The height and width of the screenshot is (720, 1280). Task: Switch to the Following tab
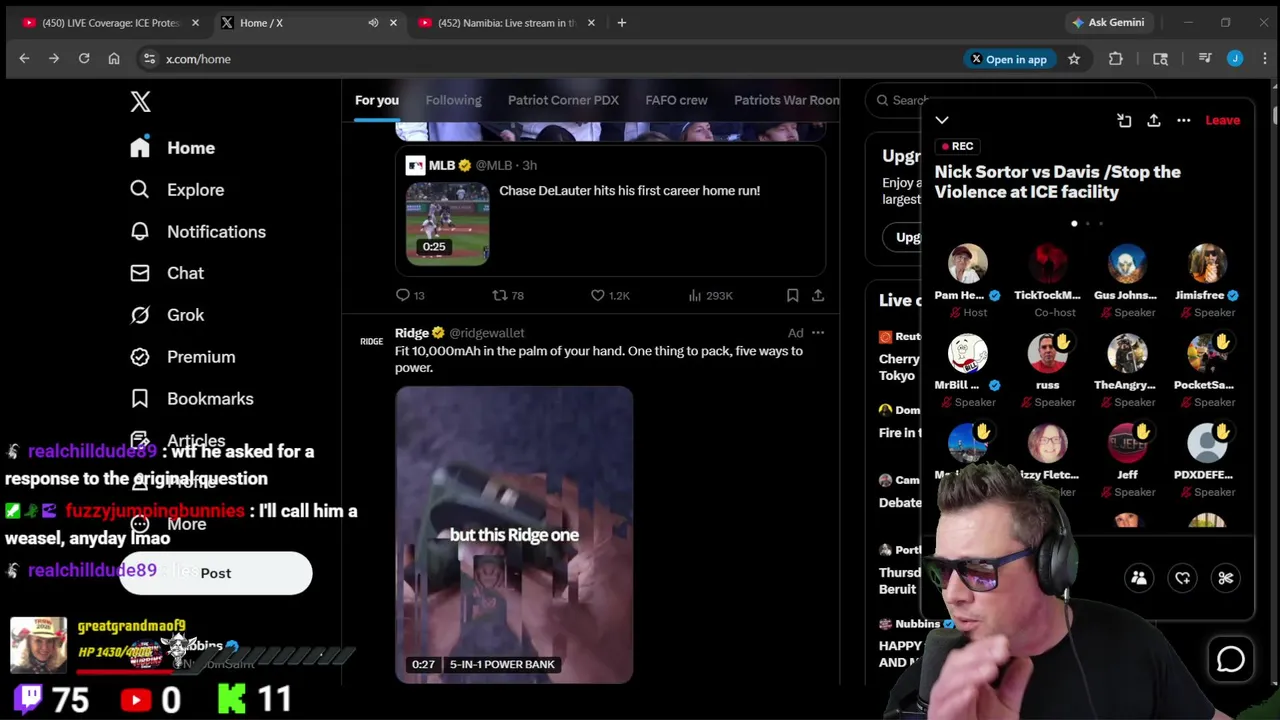pos(453,100)
